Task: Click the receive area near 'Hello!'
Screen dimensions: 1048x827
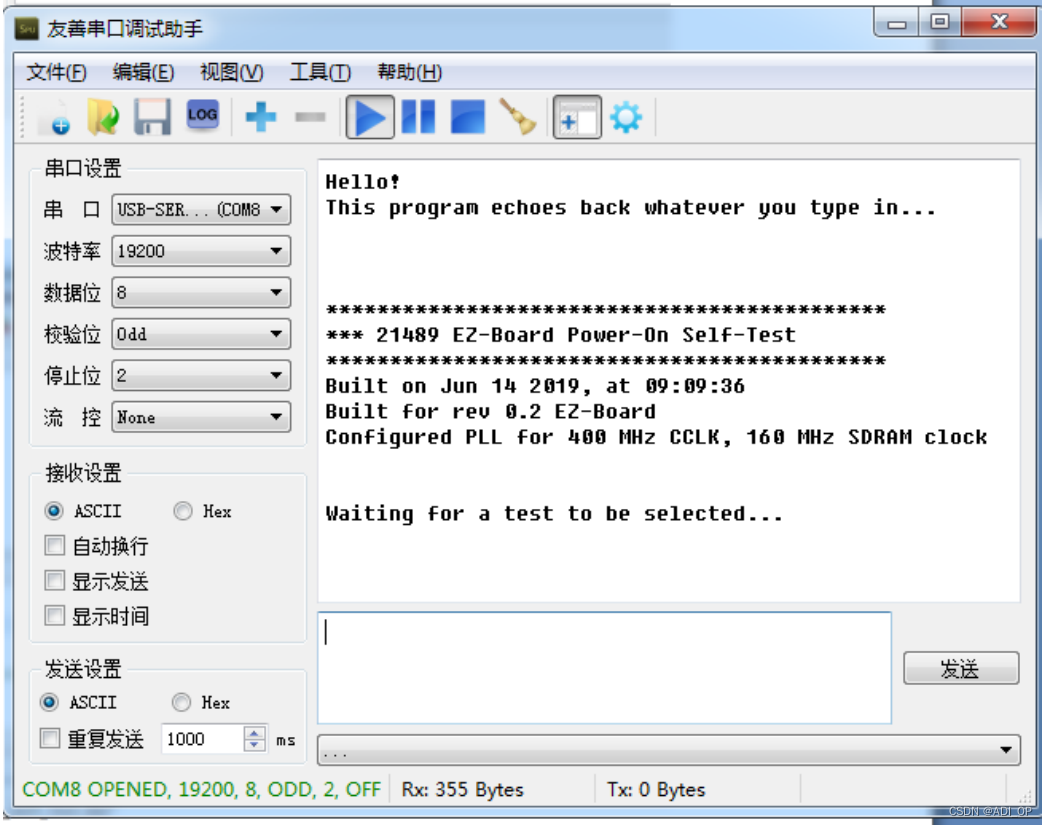Action: click(362, 182)
